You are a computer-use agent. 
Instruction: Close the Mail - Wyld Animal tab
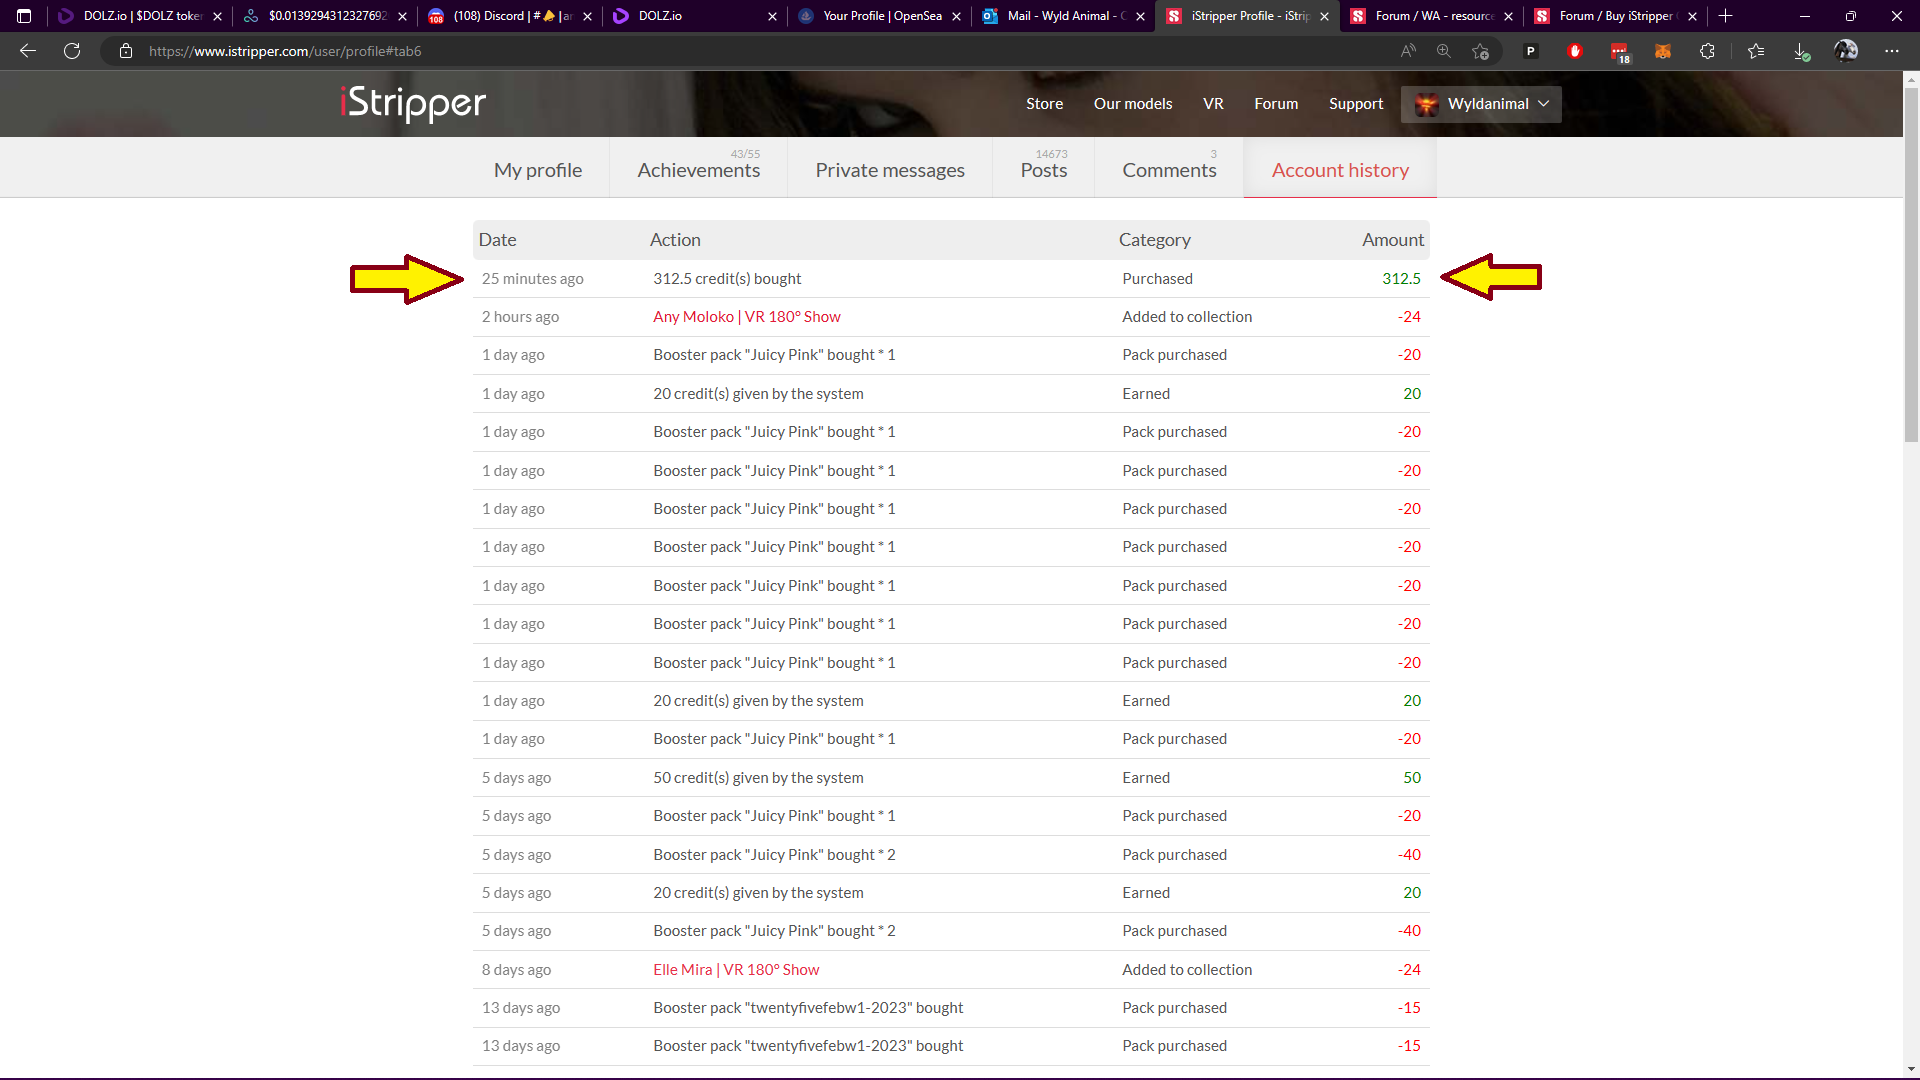pyautogui.click(x=1140, y=16)
